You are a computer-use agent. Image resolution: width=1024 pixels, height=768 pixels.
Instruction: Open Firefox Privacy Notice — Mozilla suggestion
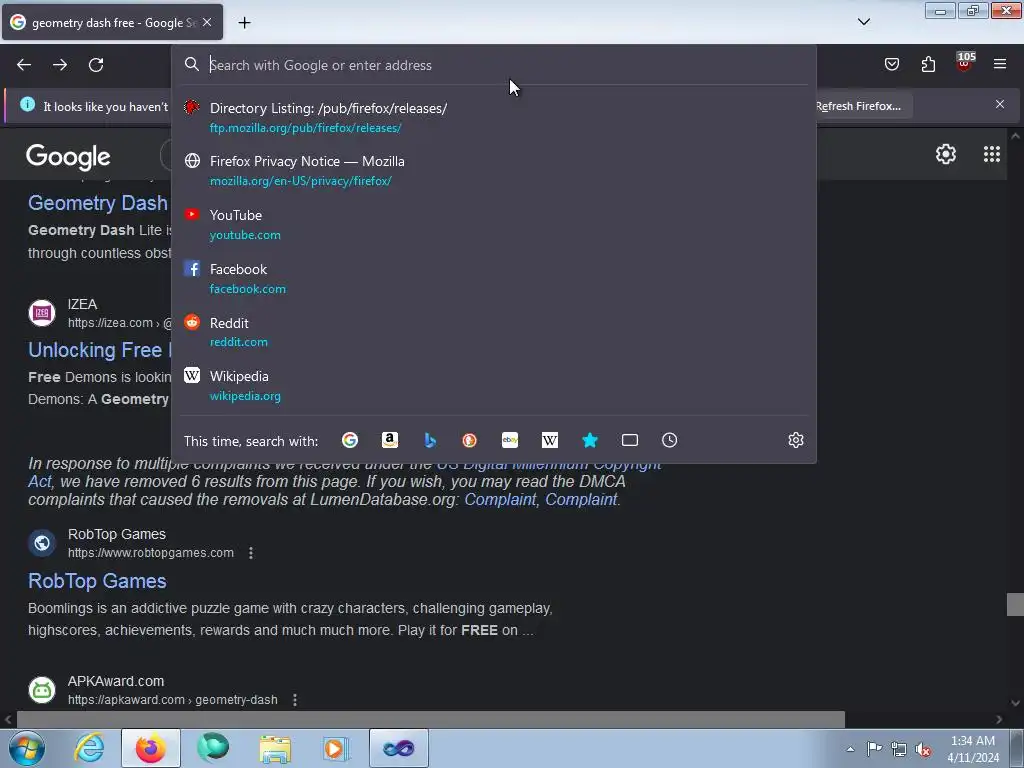[x=494, y=170]
